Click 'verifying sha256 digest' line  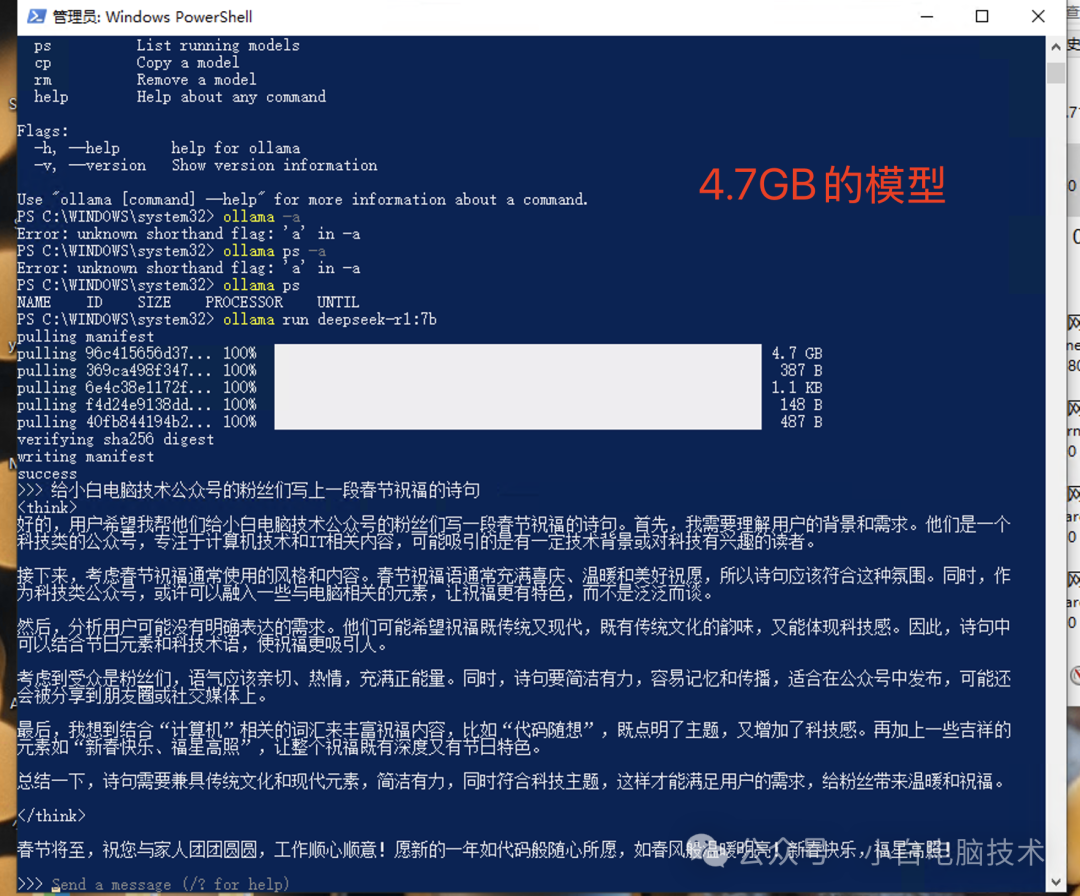[116, 439]
